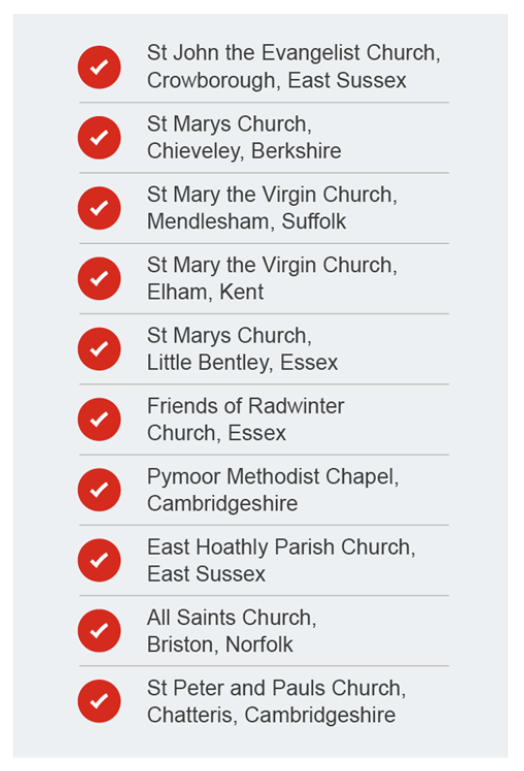Click the red tick beside East Hoathly Parish Church

(99, 560)
